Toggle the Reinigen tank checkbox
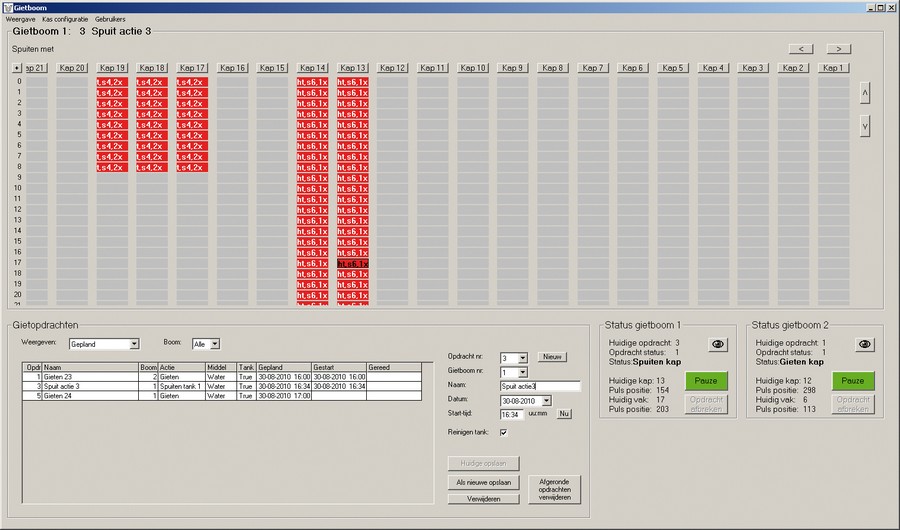The width and height of the screenshot is (900, 530). pyautogui.click(x=503, y=432)
